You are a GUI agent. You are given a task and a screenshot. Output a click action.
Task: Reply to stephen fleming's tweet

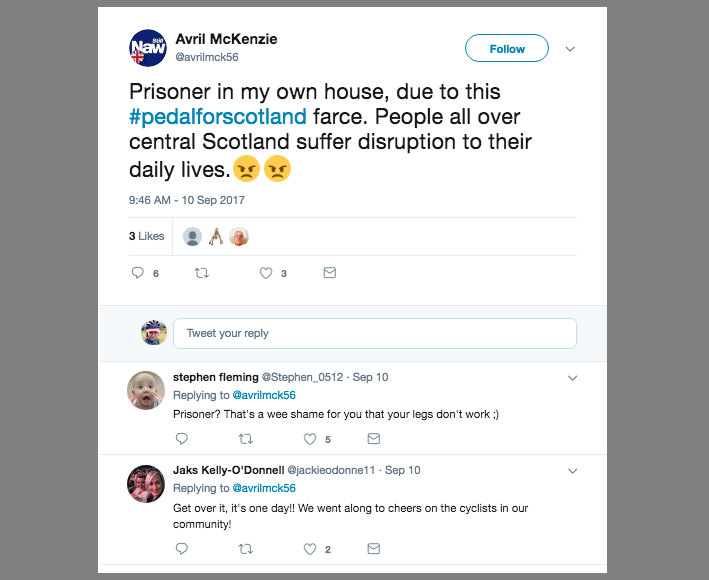[181, 438]
